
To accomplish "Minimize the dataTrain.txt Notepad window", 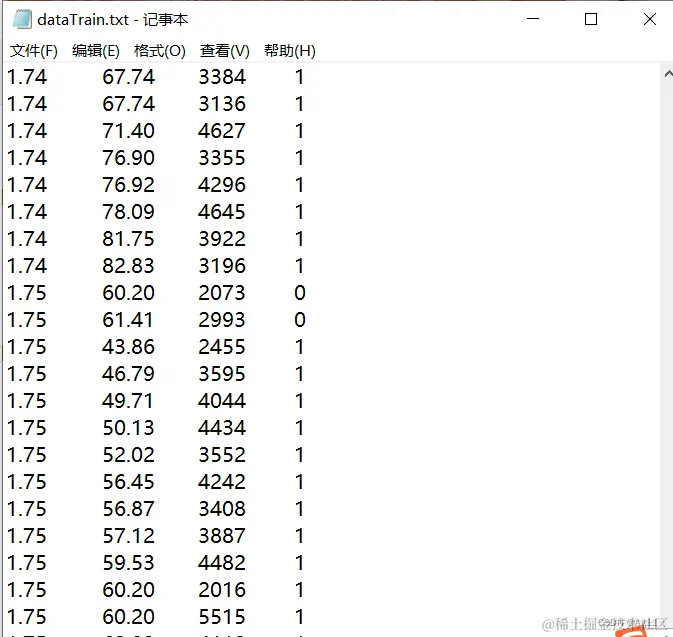I will (533, 19).
